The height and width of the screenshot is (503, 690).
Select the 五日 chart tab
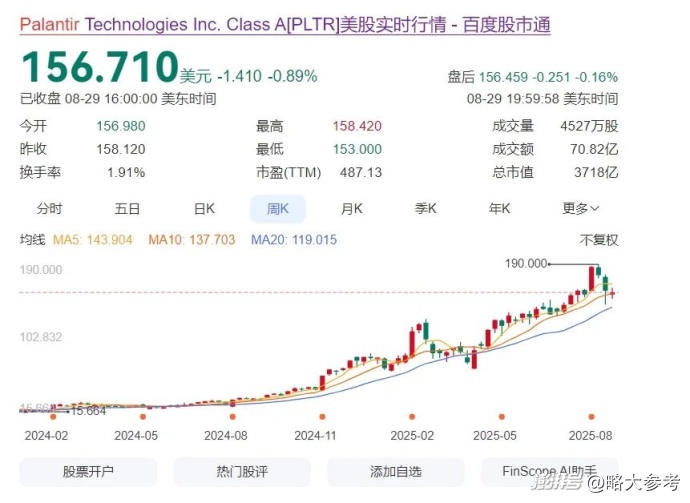tap(127, 208)
